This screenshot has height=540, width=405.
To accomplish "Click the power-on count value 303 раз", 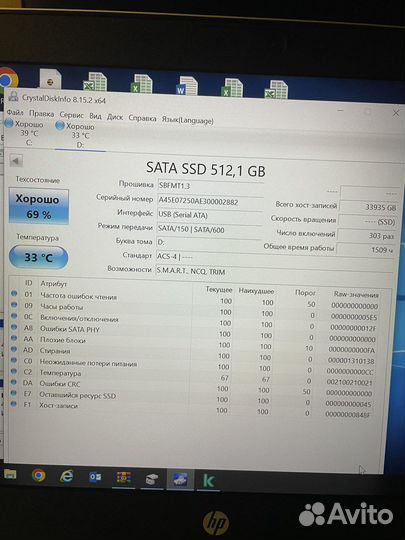I will tap(366, 236).
